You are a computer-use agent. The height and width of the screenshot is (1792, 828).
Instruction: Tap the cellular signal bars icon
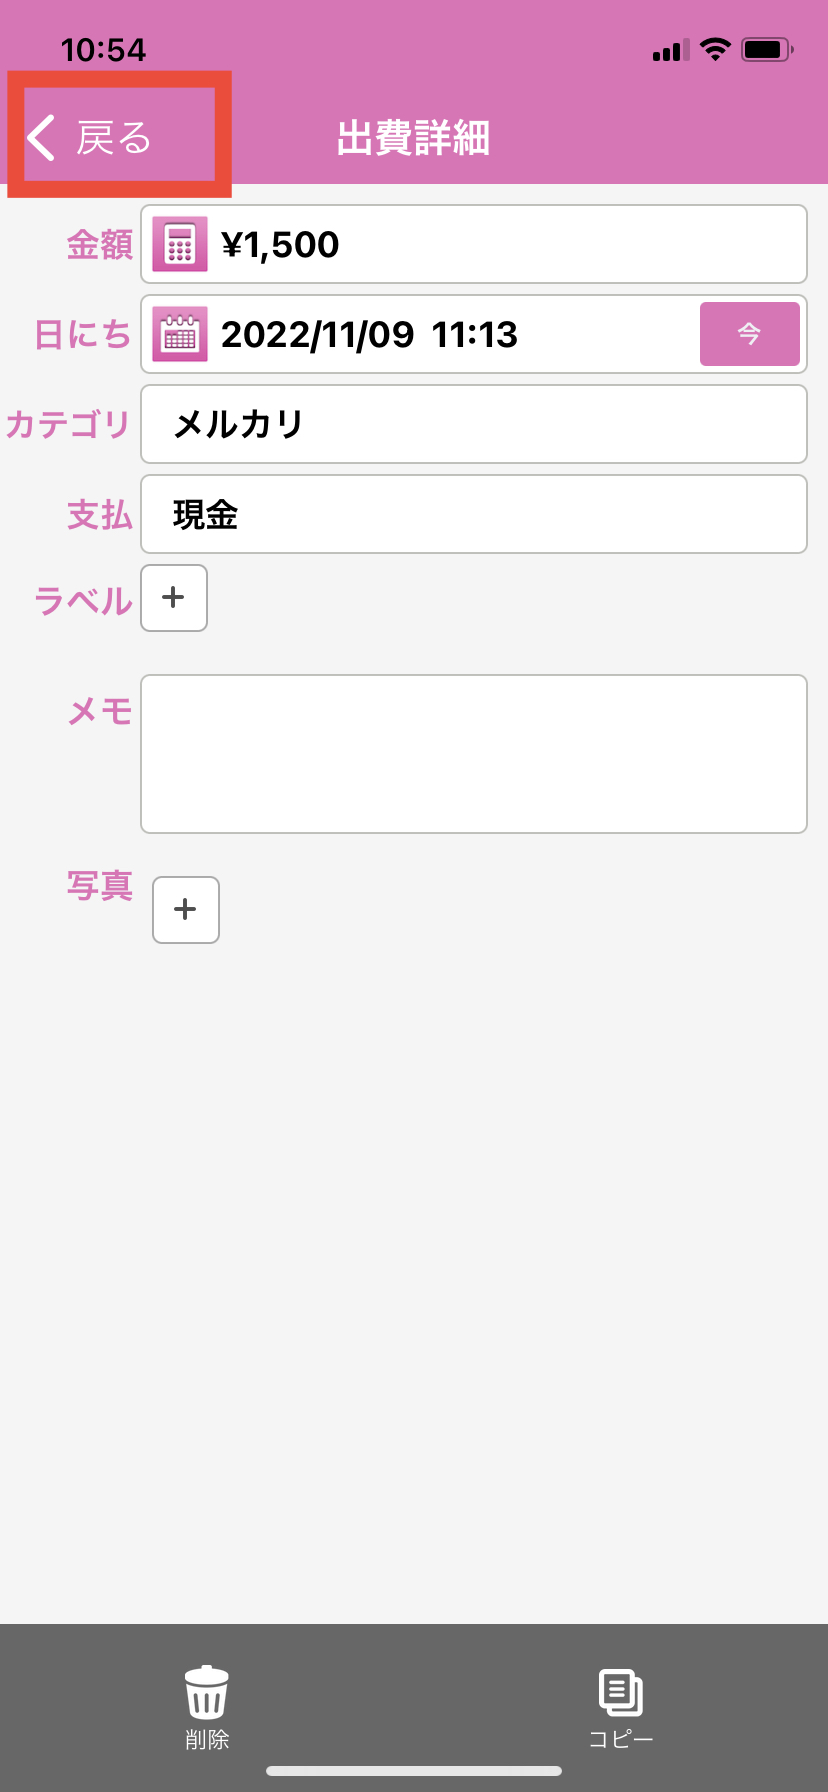(671, 50)
